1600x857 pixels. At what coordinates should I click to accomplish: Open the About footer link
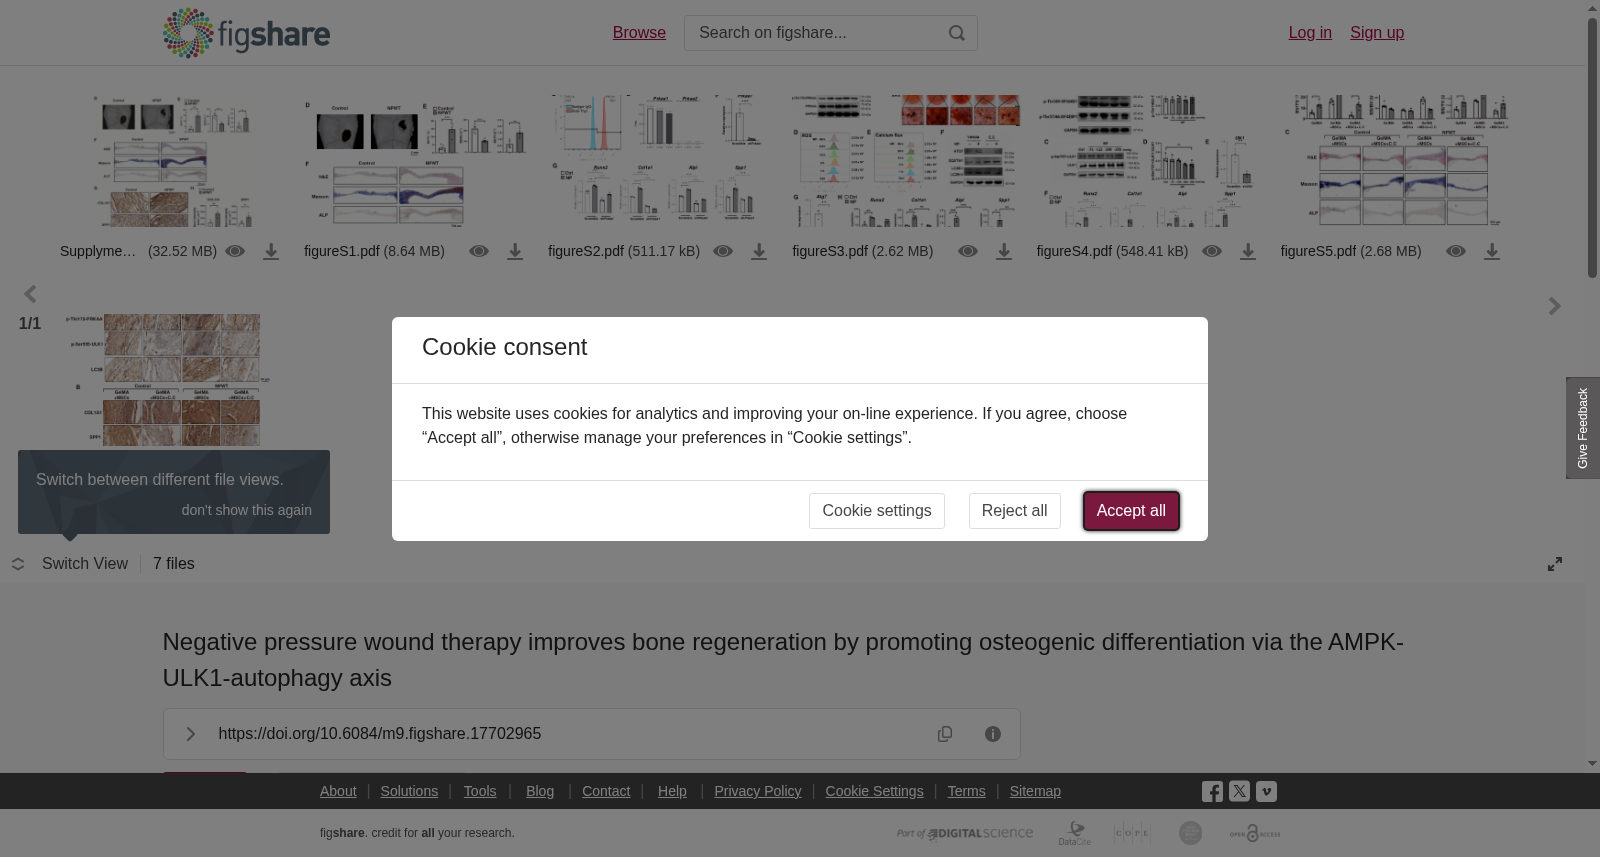point(338,791)
